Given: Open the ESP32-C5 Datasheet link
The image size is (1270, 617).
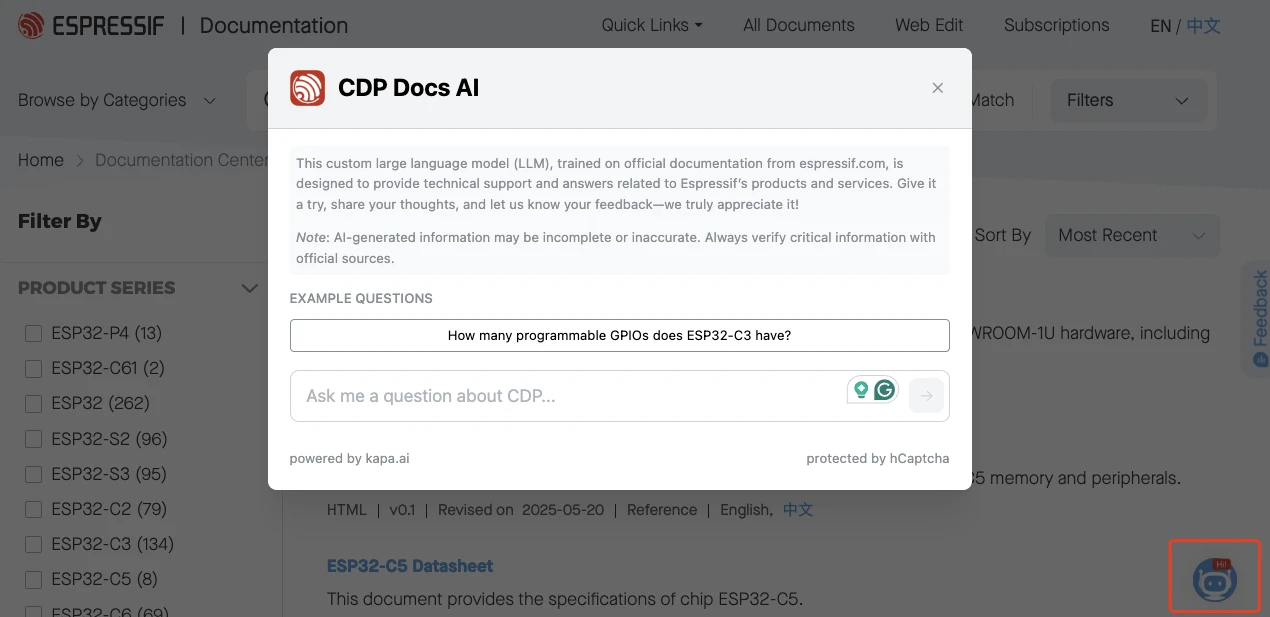Looking at the screenshot, I should (x=410, y=566).
